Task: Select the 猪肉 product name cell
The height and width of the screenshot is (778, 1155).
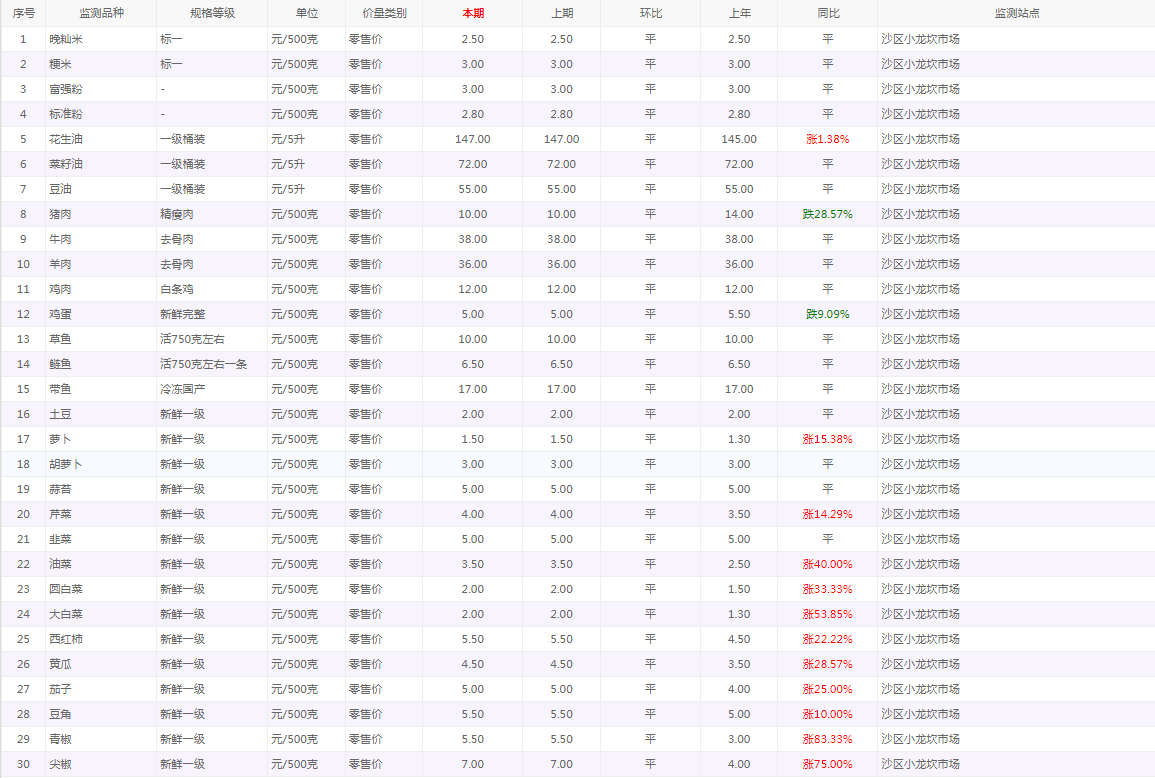Action: pos(60,214)
